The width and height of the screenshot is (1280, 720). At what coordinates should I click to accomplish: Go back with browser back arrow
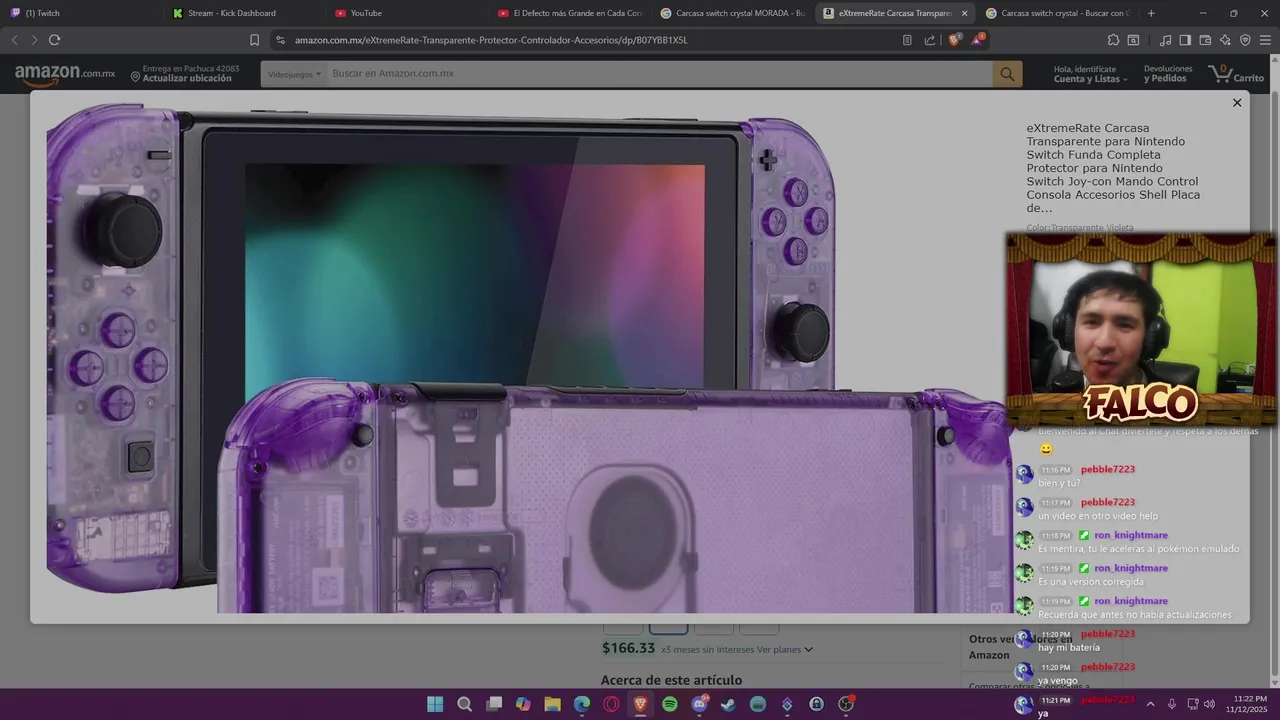(x=14, y=40)
